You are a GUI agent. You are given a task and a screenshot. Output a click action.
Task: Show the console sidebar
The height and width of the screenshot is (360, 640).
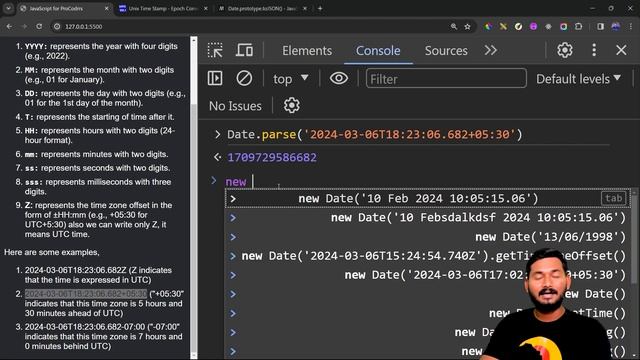(215, 78)
